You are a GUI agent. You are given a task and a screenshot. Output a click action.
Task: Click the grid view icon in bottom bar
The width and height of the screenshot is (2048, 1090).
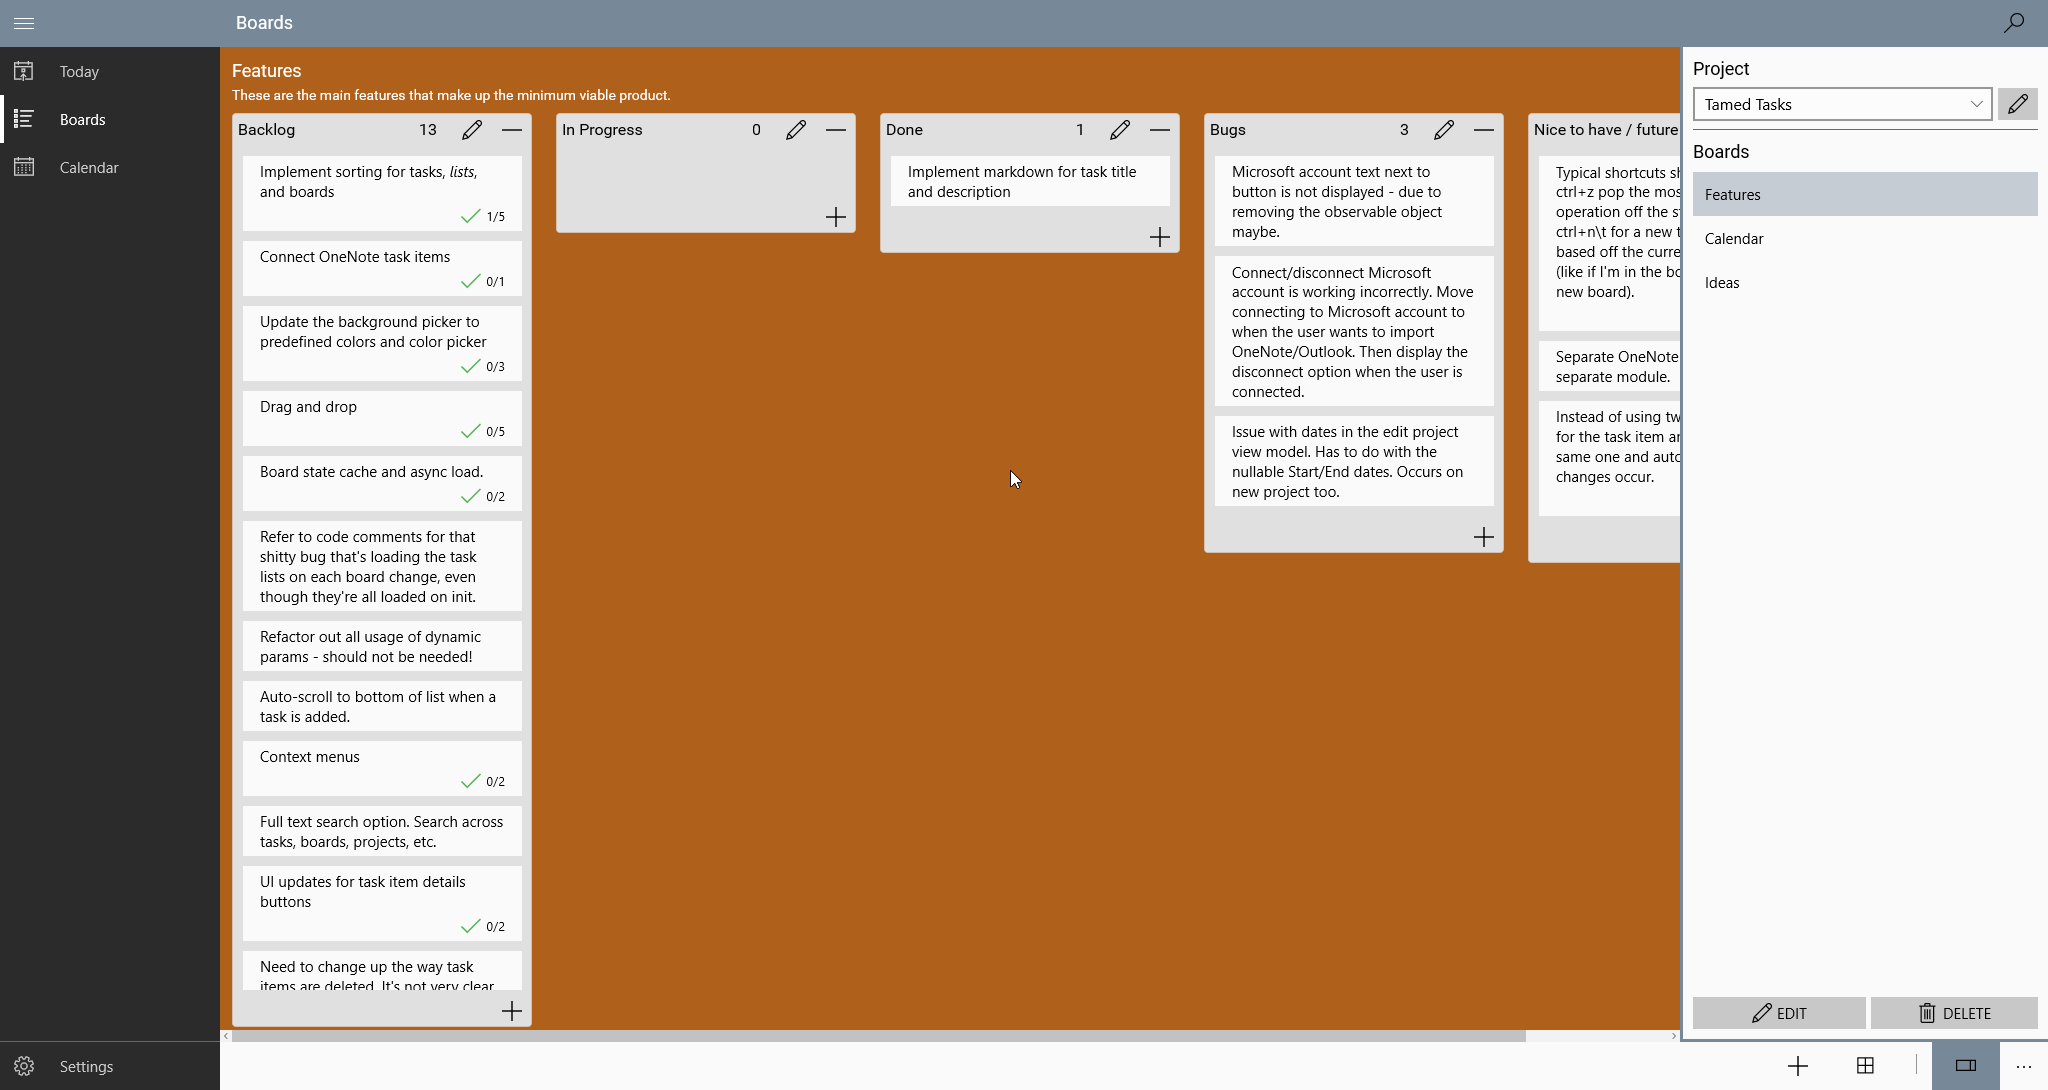[1865, 1066]
